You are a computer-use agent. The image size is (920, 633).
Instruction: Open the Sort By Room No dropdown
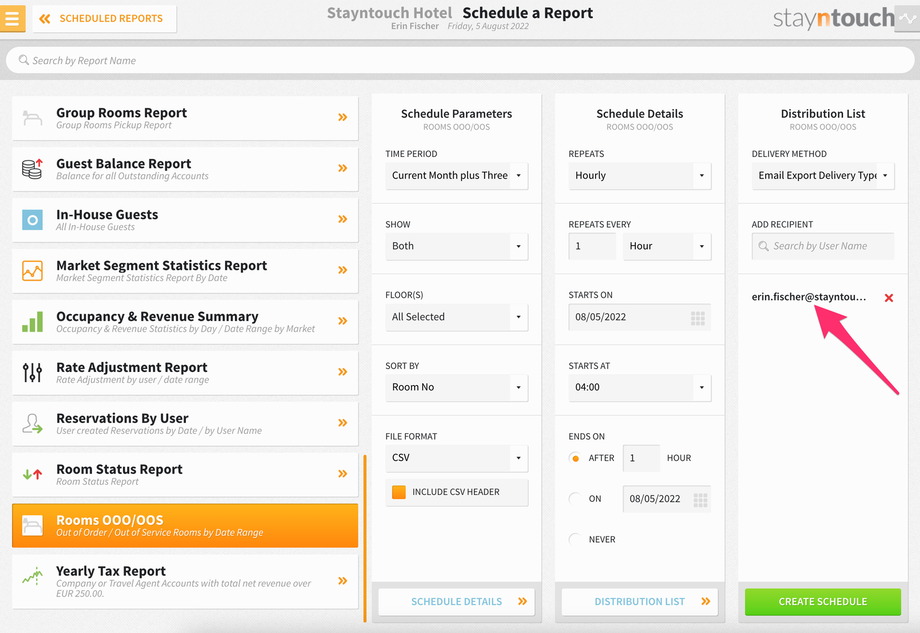pos(456,388)
